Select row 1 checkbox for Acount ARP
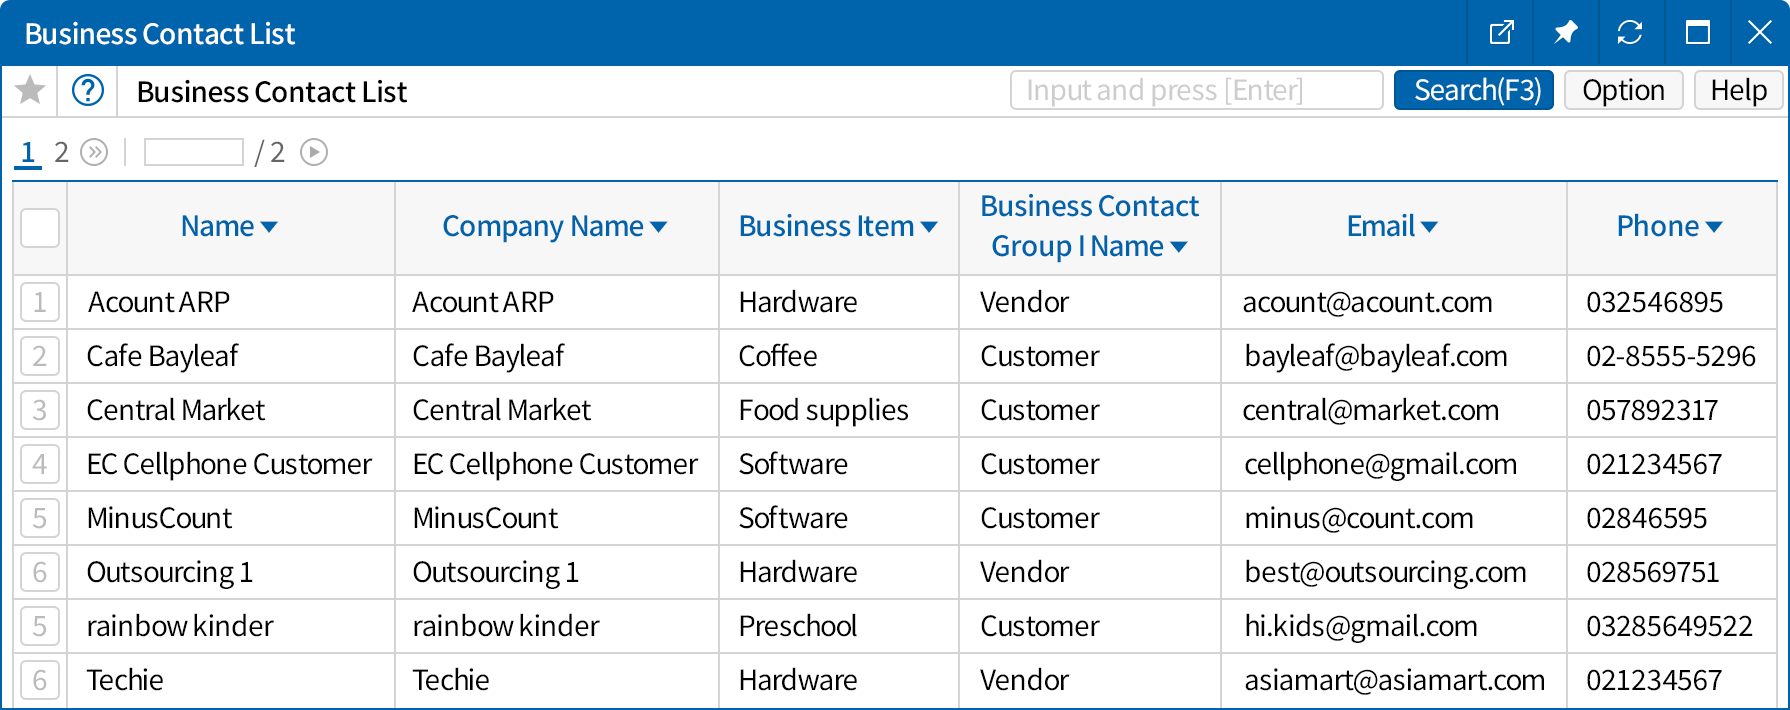The width and height of the screenshot is (1790, 710). pyautogui.click(x=40, y=302)
